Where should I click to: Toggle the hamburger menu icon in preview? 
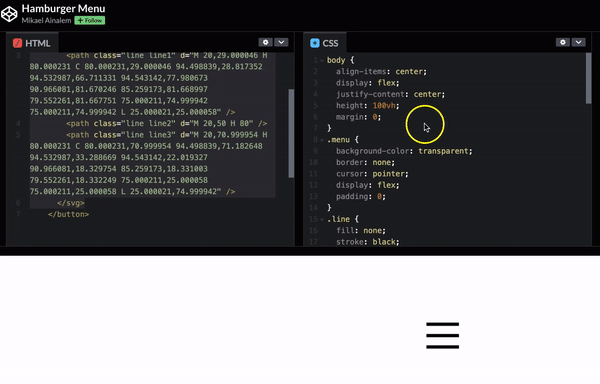[443, 335]
